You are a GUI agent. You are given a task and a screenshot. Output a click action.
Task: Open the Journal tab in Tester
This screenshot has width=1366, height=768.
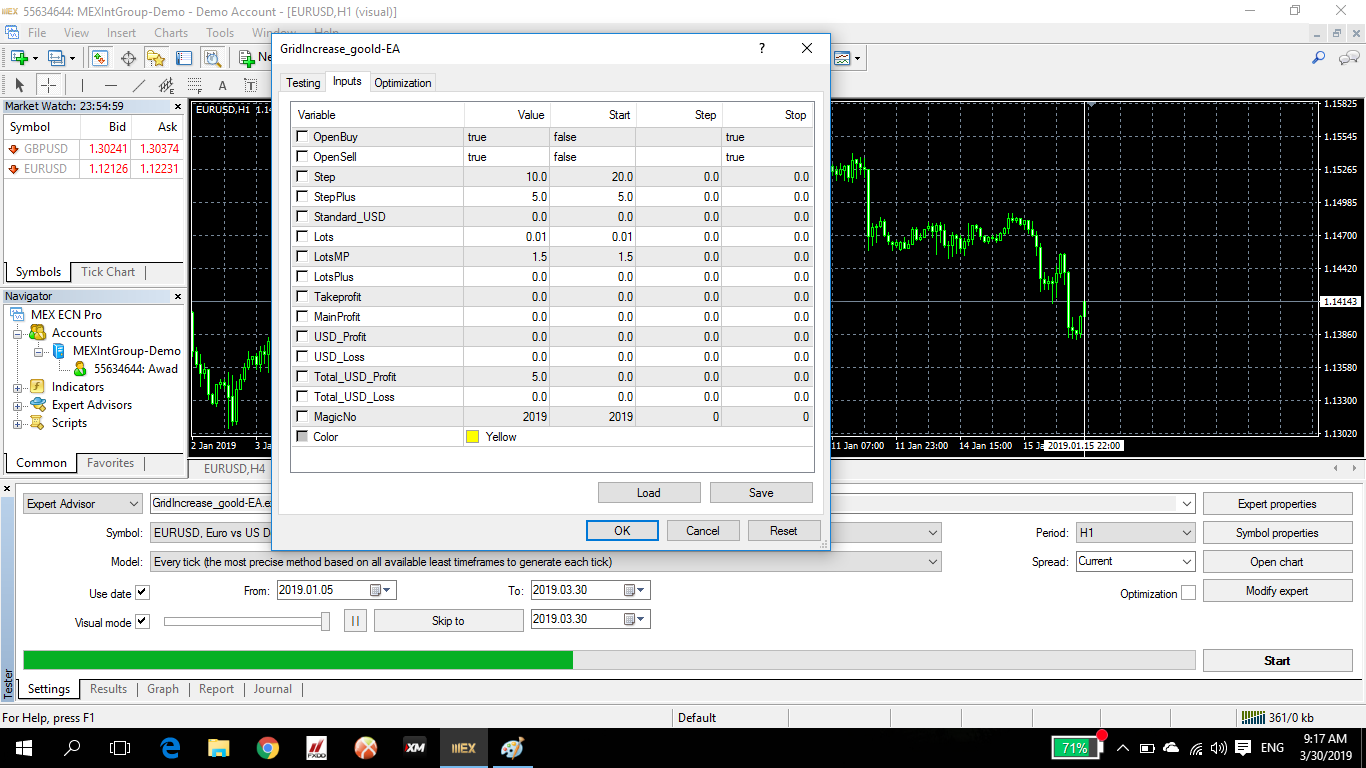click(272, 689)
